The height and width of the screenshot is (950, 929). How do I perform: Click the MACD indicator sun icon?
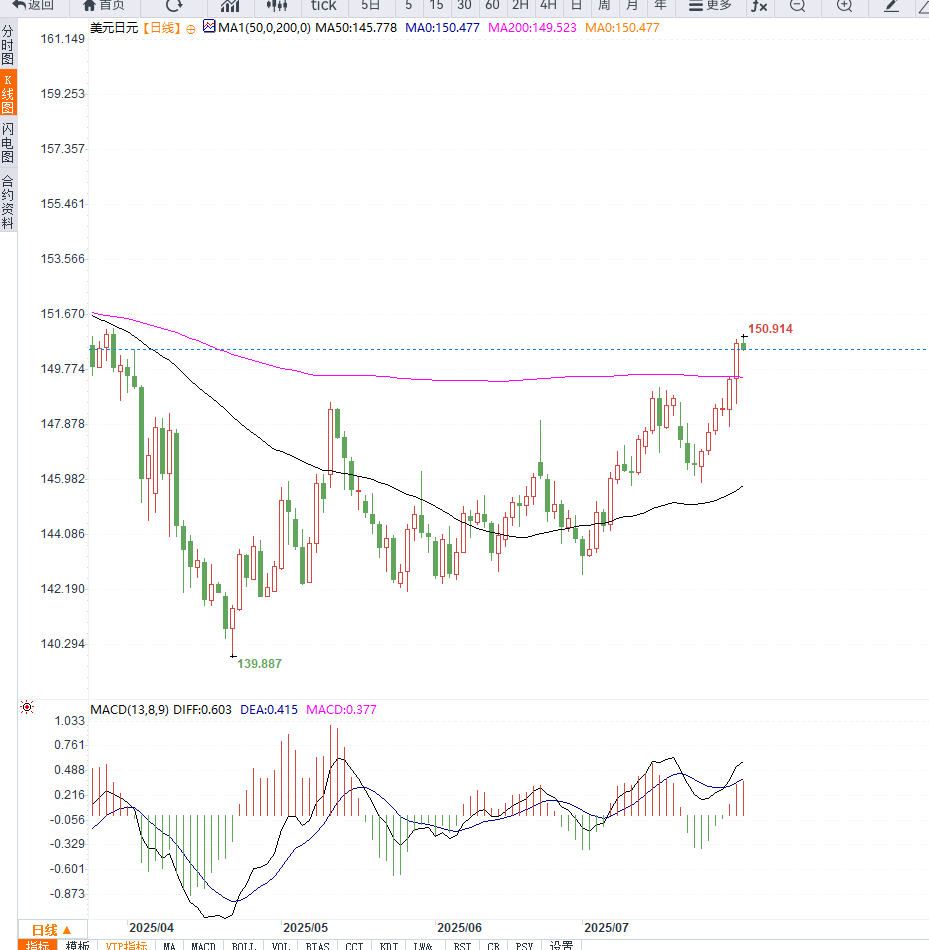[x=27, y=707]
